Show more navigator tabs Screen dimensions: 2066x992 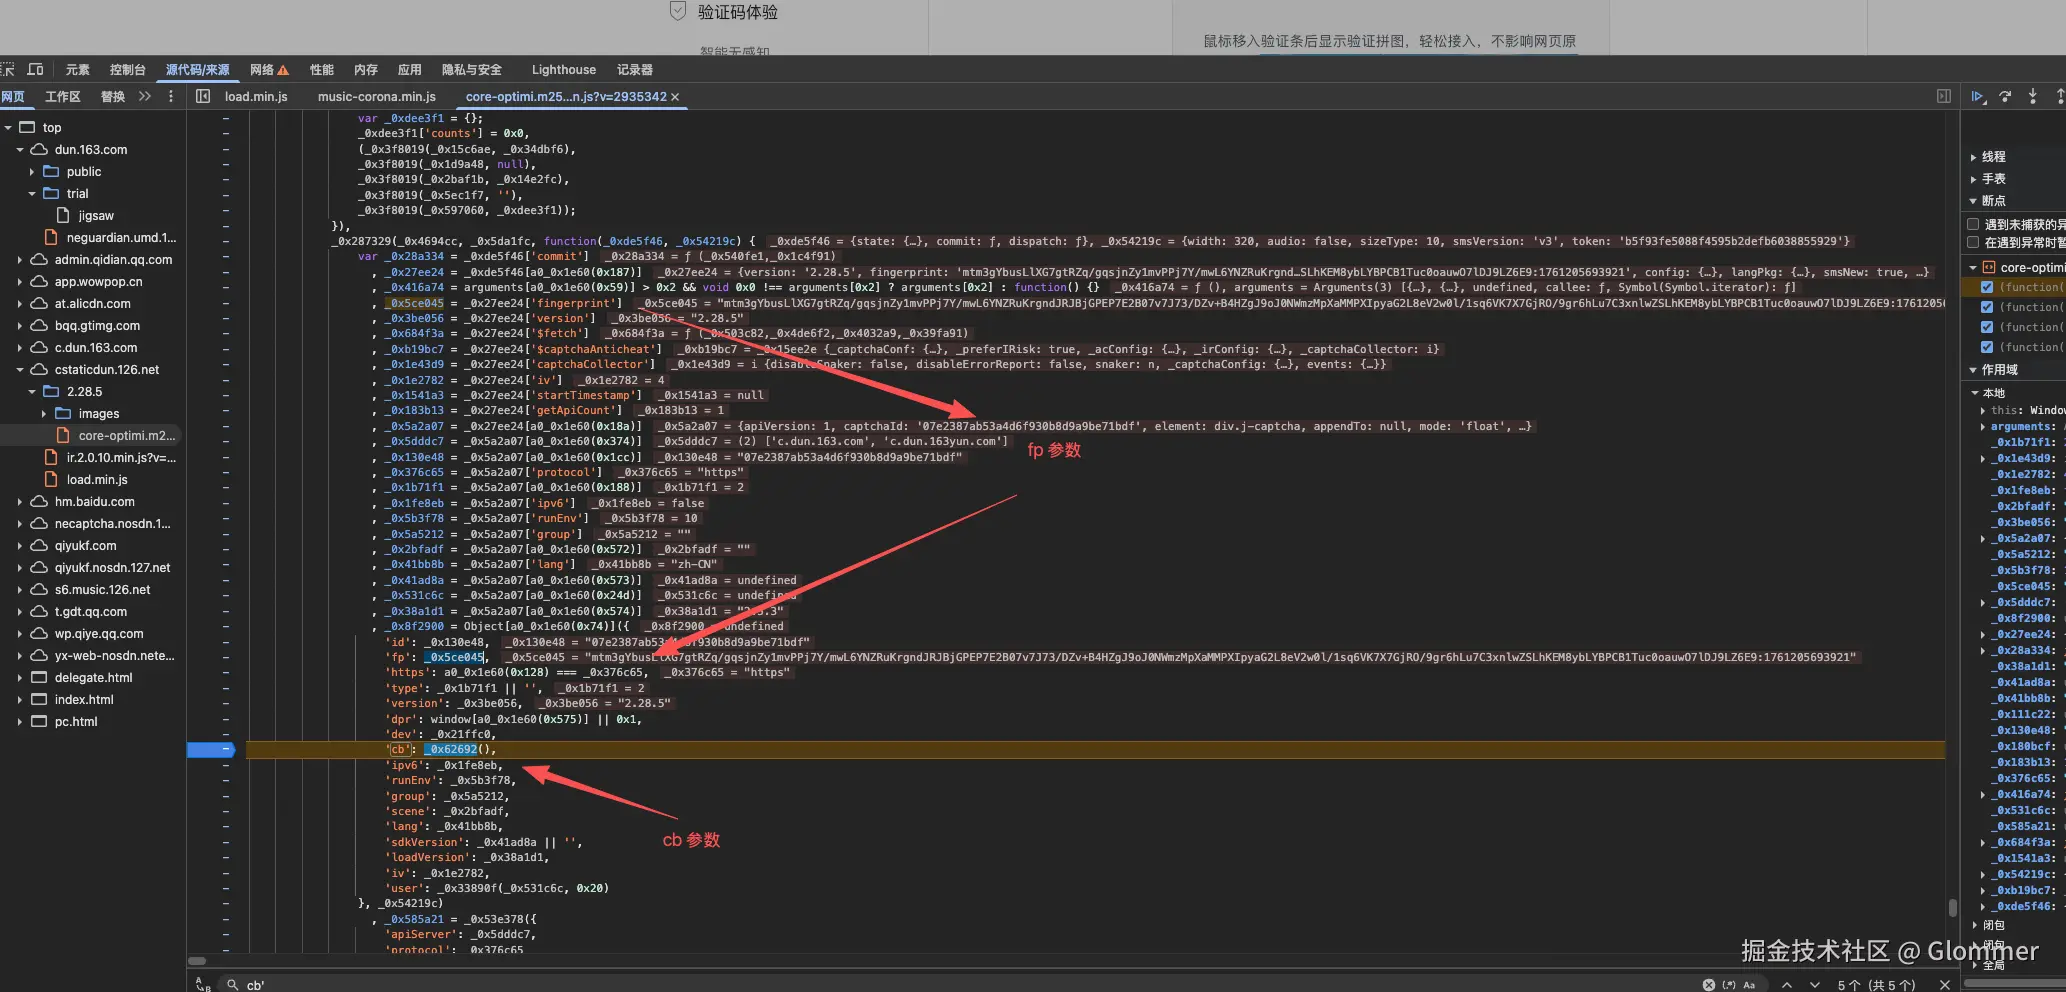(x=145, y=96)
